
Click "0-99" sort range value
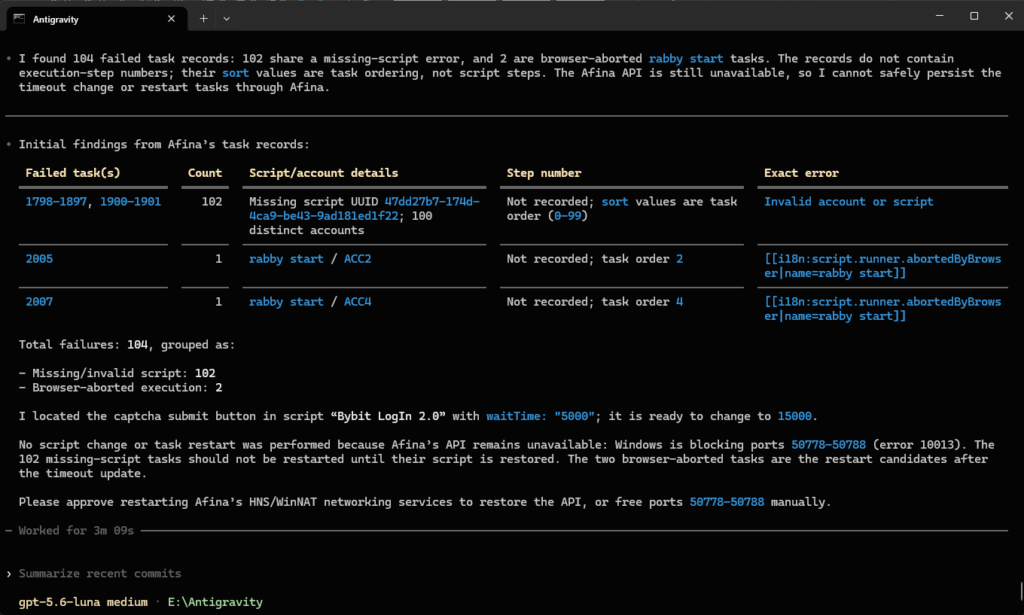point(567,216)
